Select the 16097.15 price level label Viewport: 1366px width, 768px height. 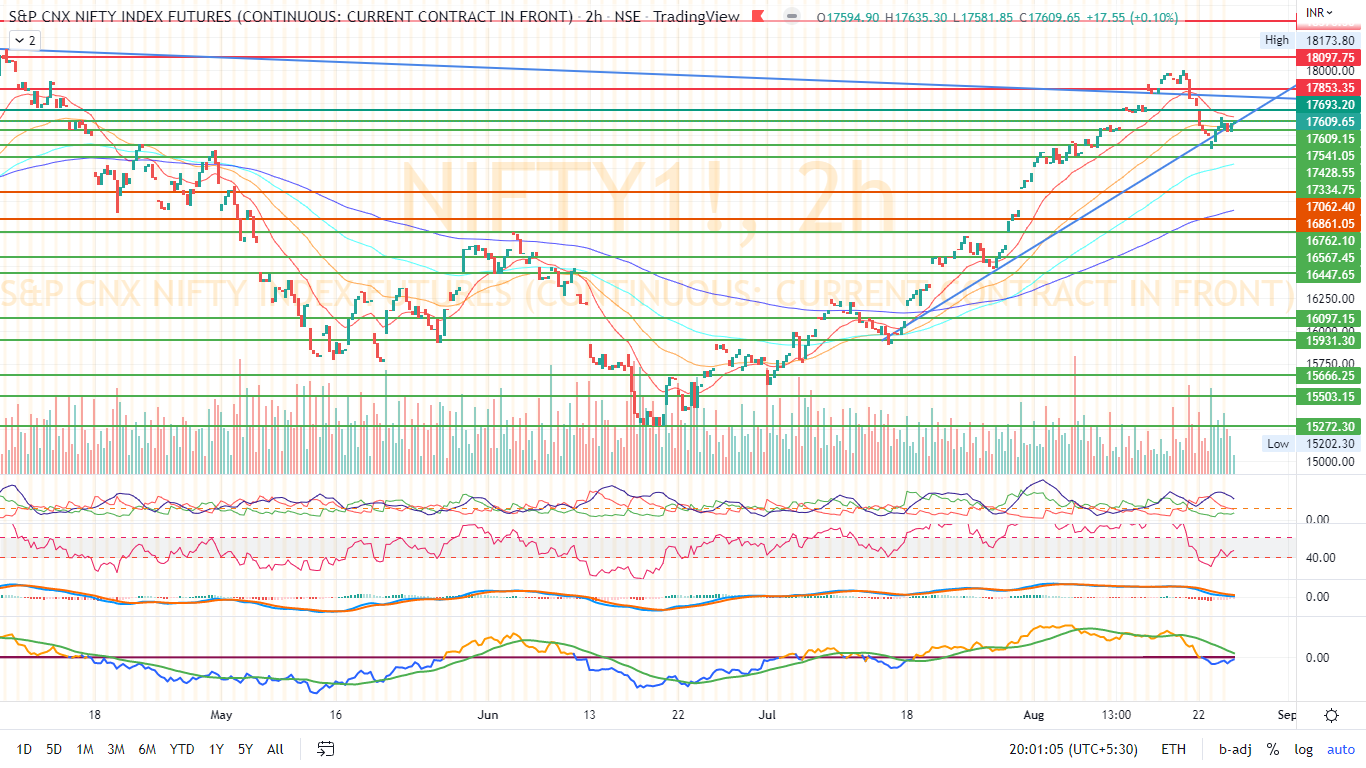point(1328,319)
